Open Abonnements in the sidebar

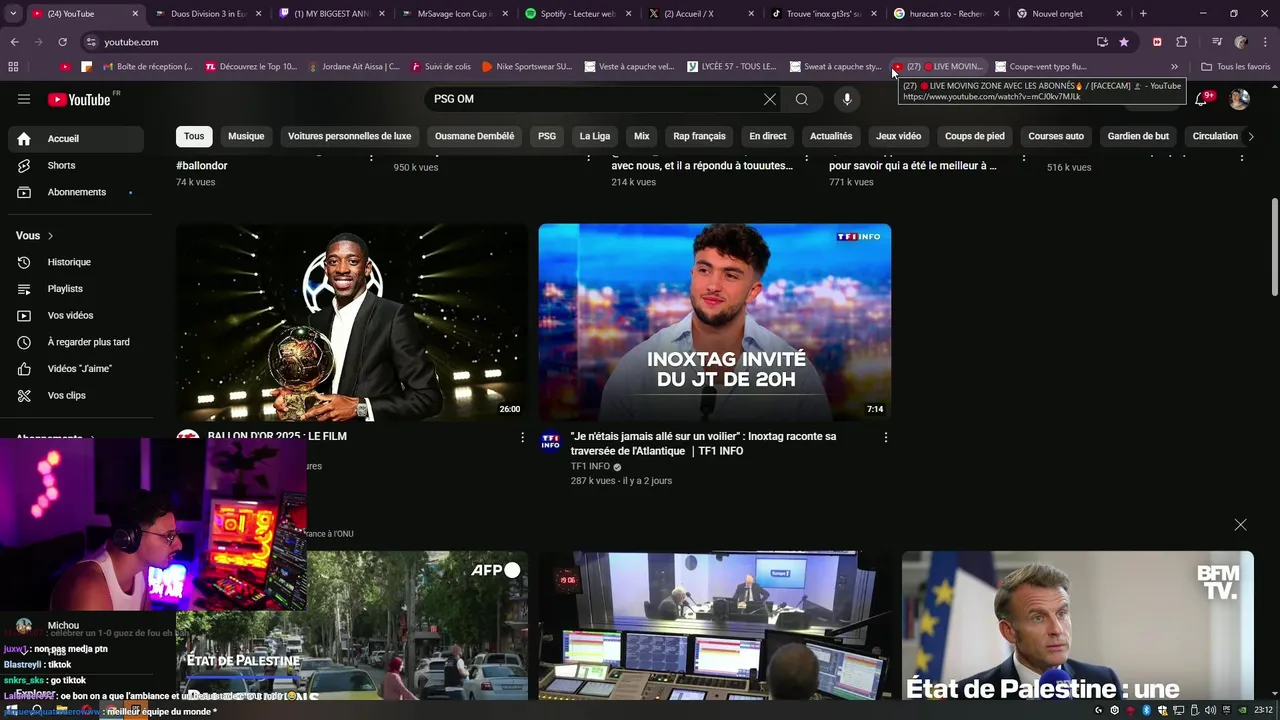point(76,192)
